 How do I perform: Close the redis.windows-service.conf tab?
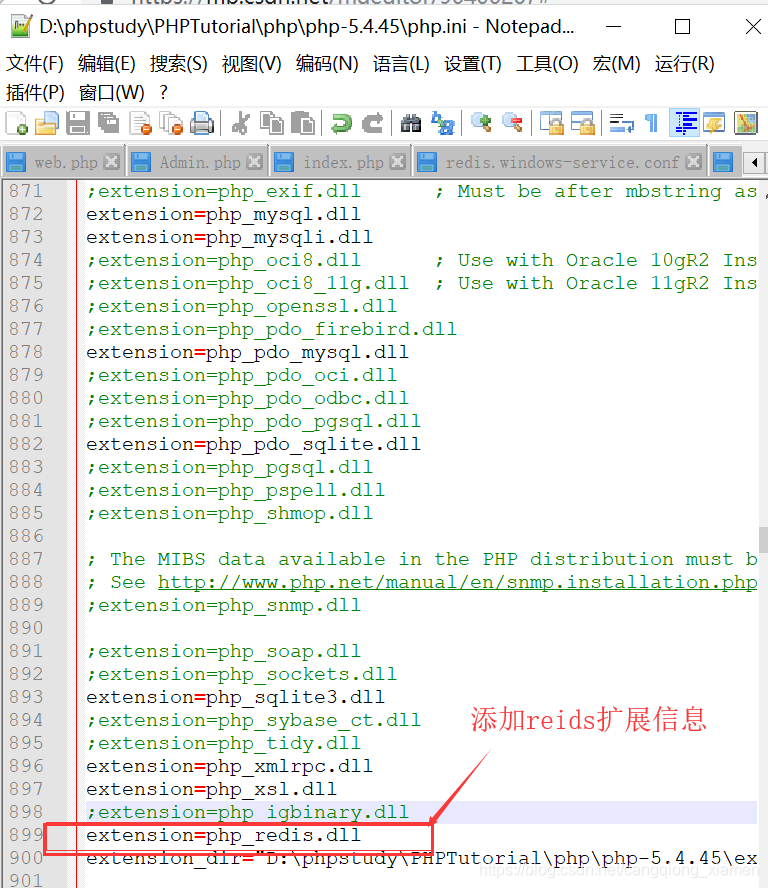coord(693,162)
